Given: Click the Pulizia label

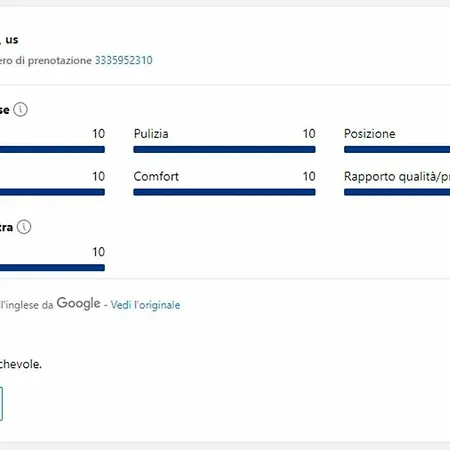Looking at the screenshot, I should pos(151,134).
